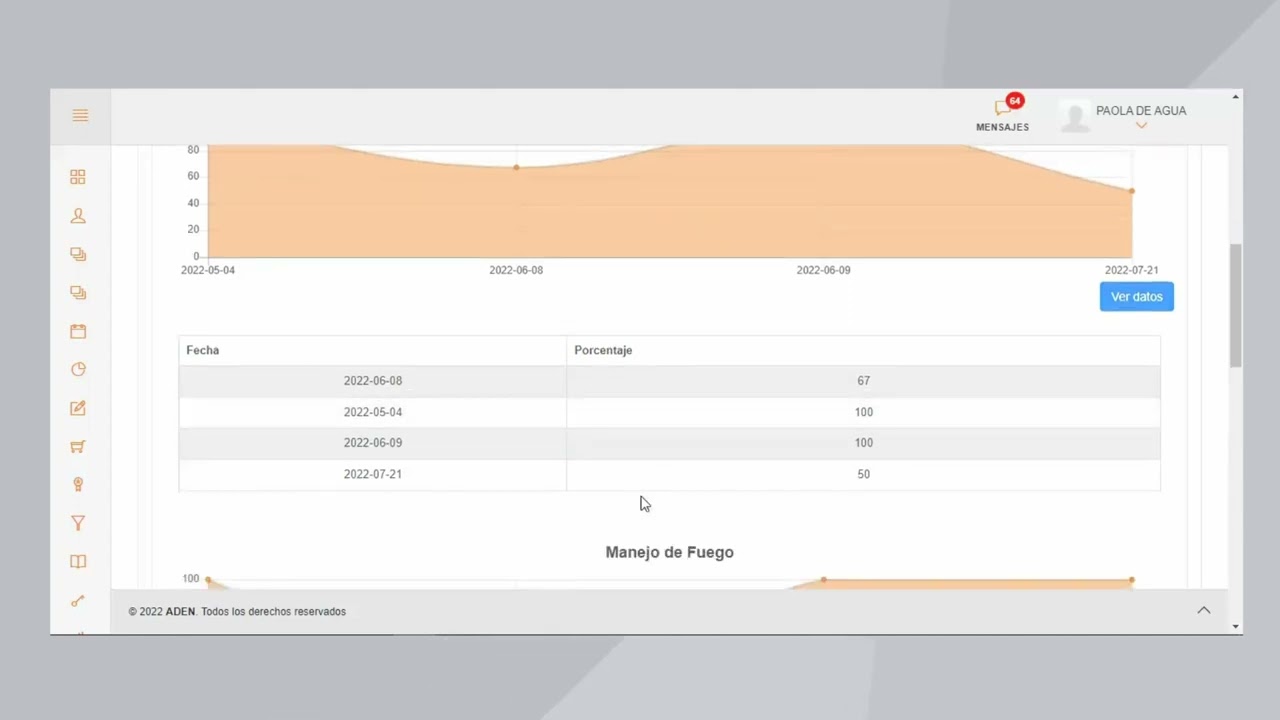
Task: Click the edit pencil icon in the sidebar
Action: [78, 408]
